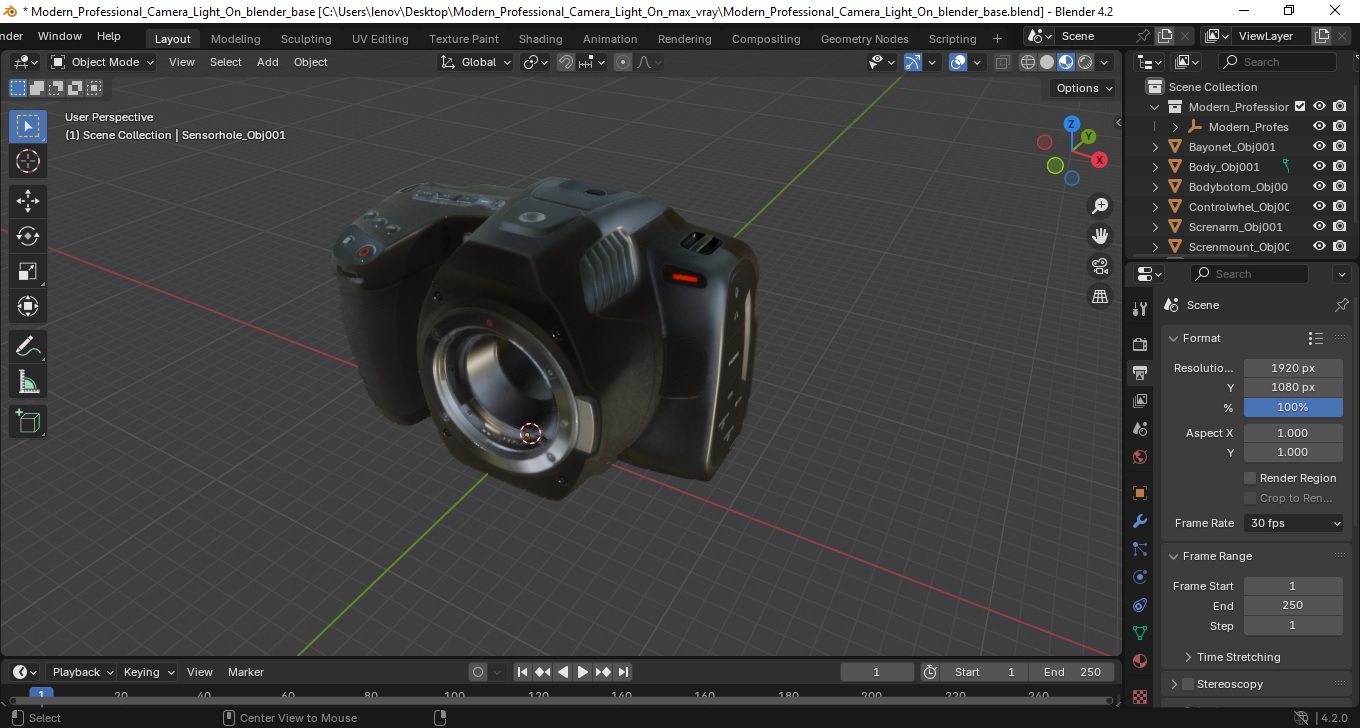The width and height of the screenshot is (1360, 728).
Task: Hide Bayonet_Obj001 in viewport
Action: [1319, 147]
